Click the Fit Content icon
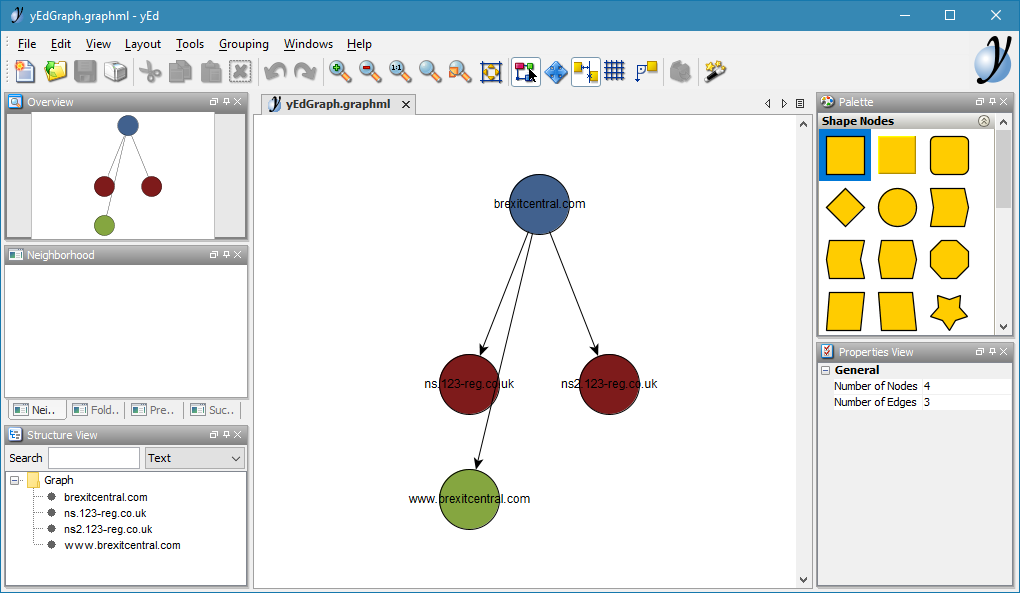 tap(491, 71)
